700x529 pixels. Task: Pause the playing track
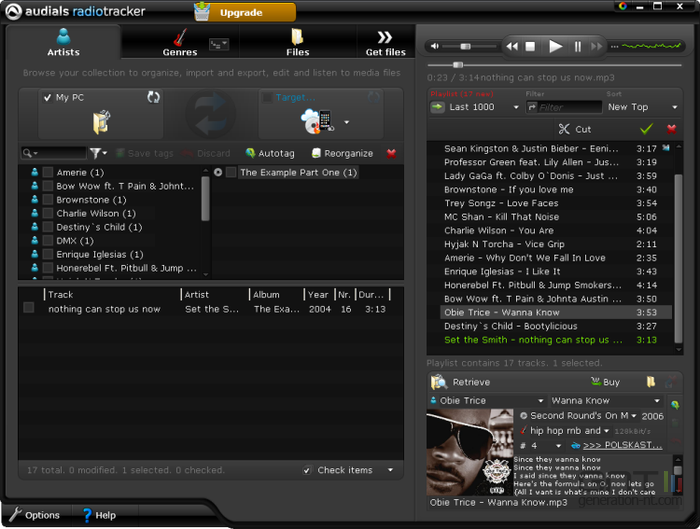pos(578,46)
